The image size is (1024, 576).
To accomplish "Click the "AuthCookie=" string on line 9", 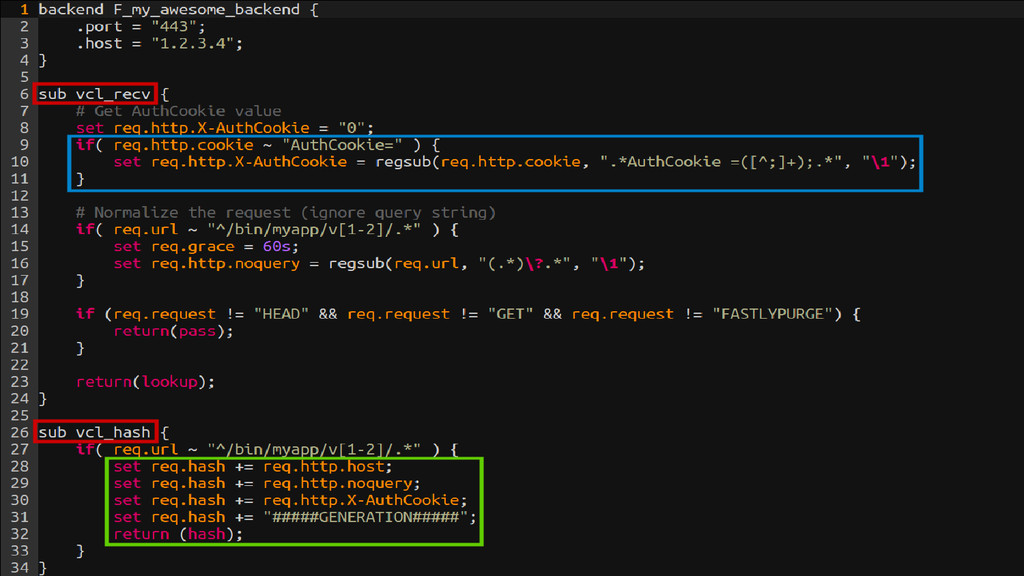I will click(x=342, y=145).
